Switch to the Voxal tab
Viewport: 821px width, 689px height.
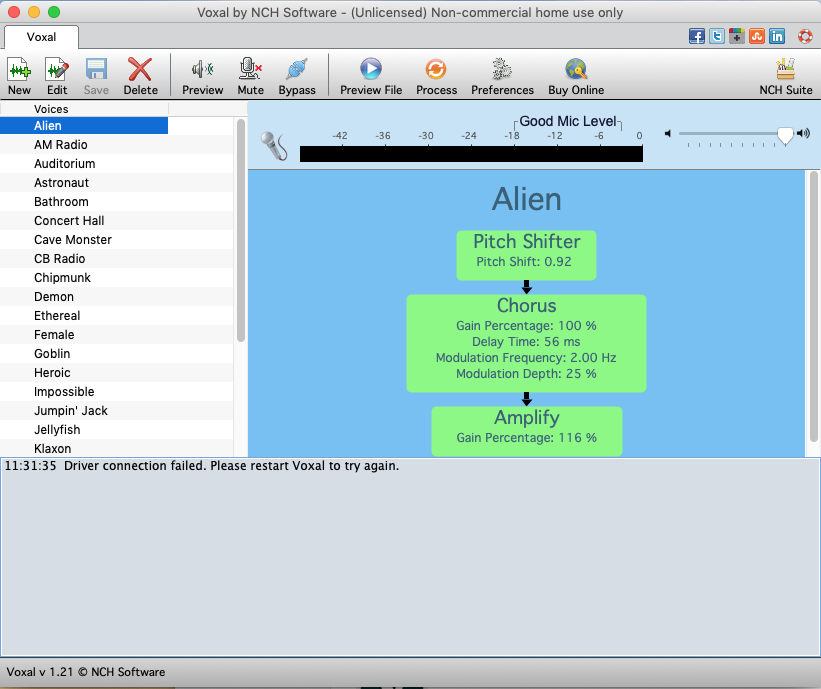(x=41, y=37)
